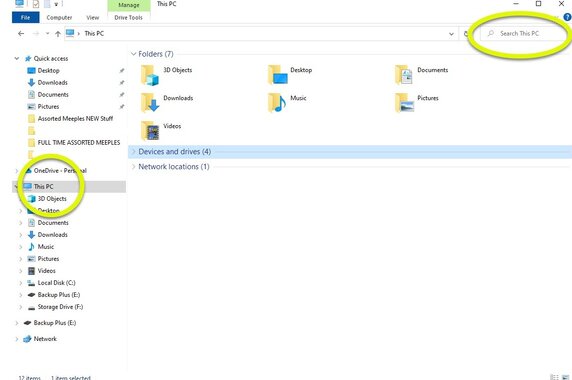This screenshot has height=380, width=572.
Task: Expand the Devices and drives (4) group
Action: [134, 152]
